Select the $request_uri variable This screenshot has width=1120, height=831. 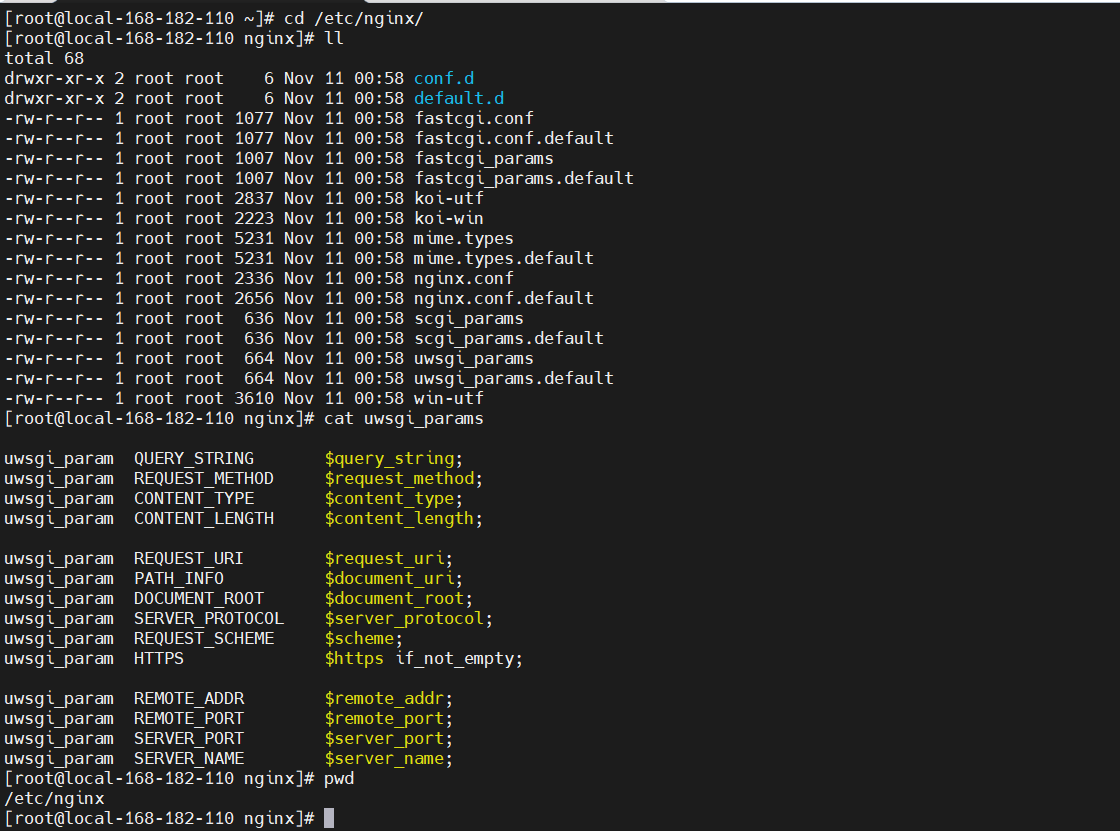[x=384, y=559]
